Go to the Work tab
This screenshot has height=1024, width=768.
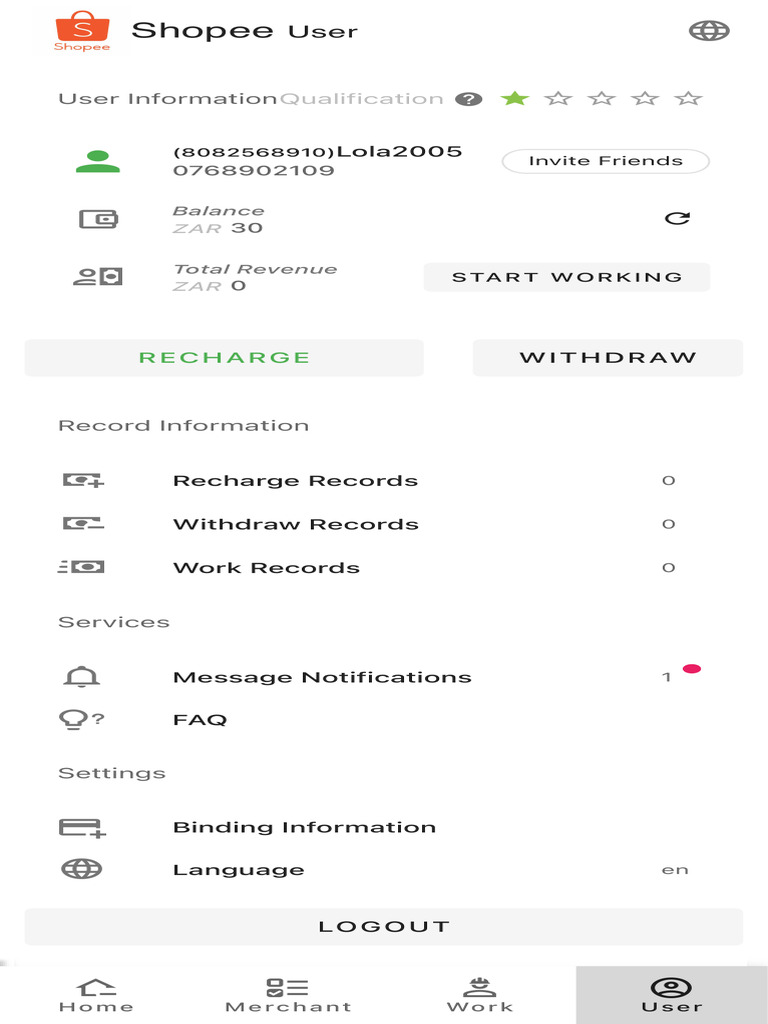pyautogui.click(x=480, y=995)
